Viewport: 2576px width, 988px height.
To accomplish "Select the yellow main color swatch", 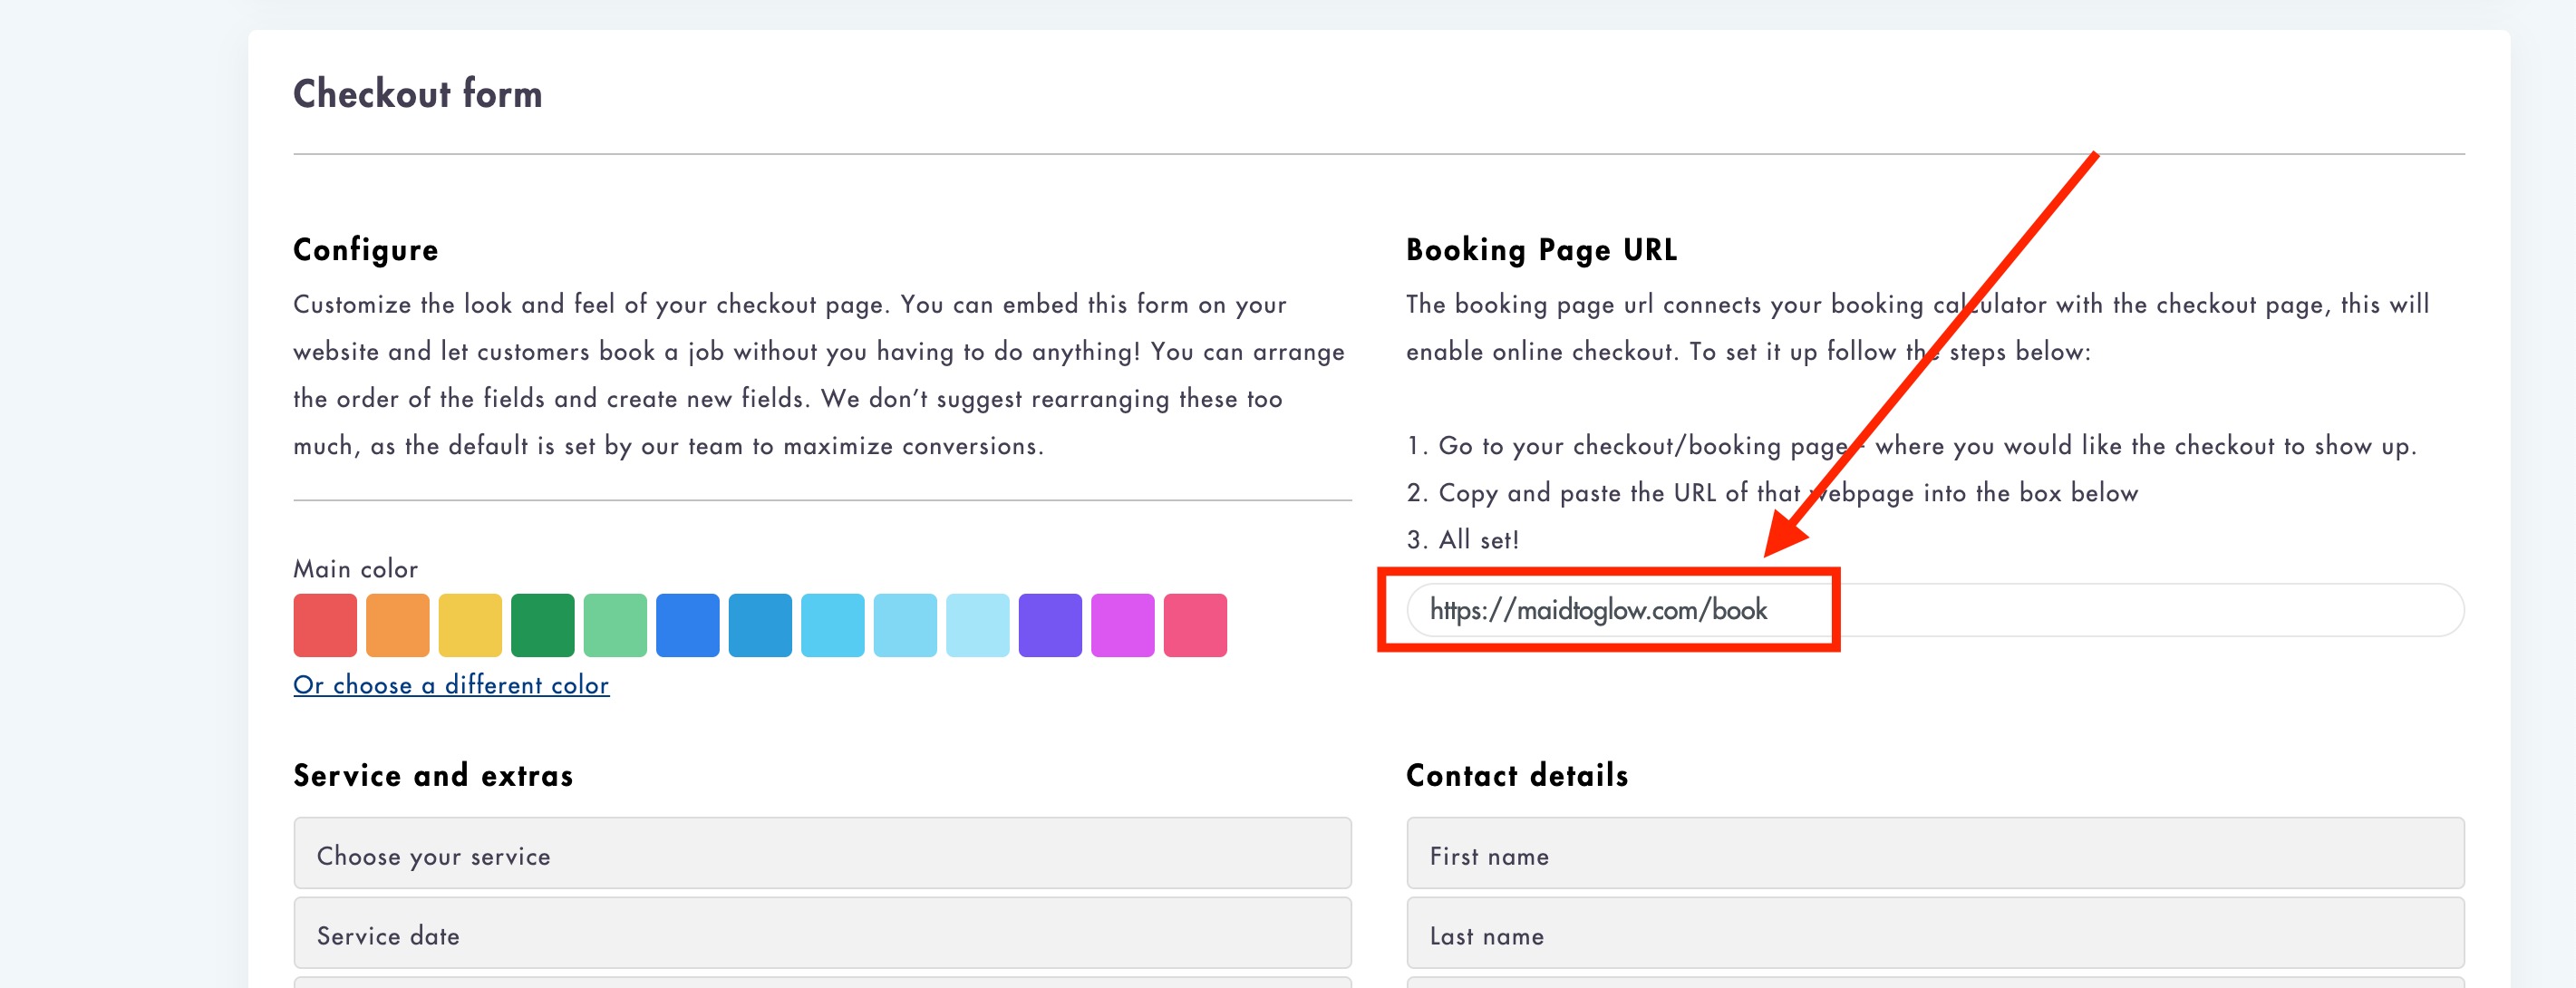I will pyautogui.click(x=470, y=625).
